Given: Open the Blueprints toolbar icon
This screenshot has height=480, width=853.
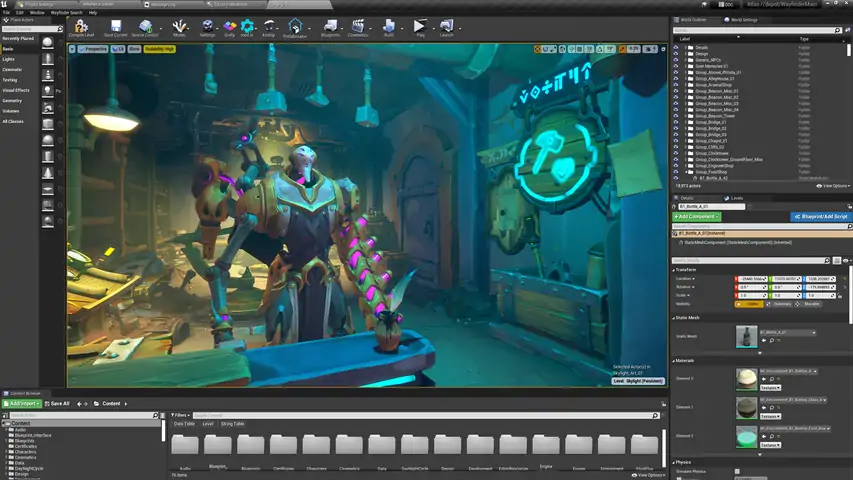Looking at the screenshot, I should [x=330, y=27].
